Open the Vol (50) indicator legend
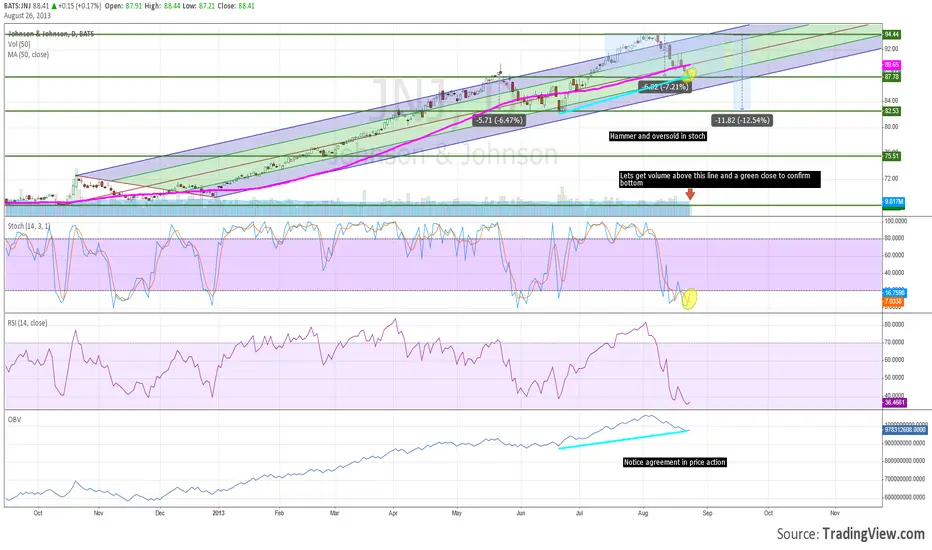Screen dimensions: 932x550 pos(19,44)
